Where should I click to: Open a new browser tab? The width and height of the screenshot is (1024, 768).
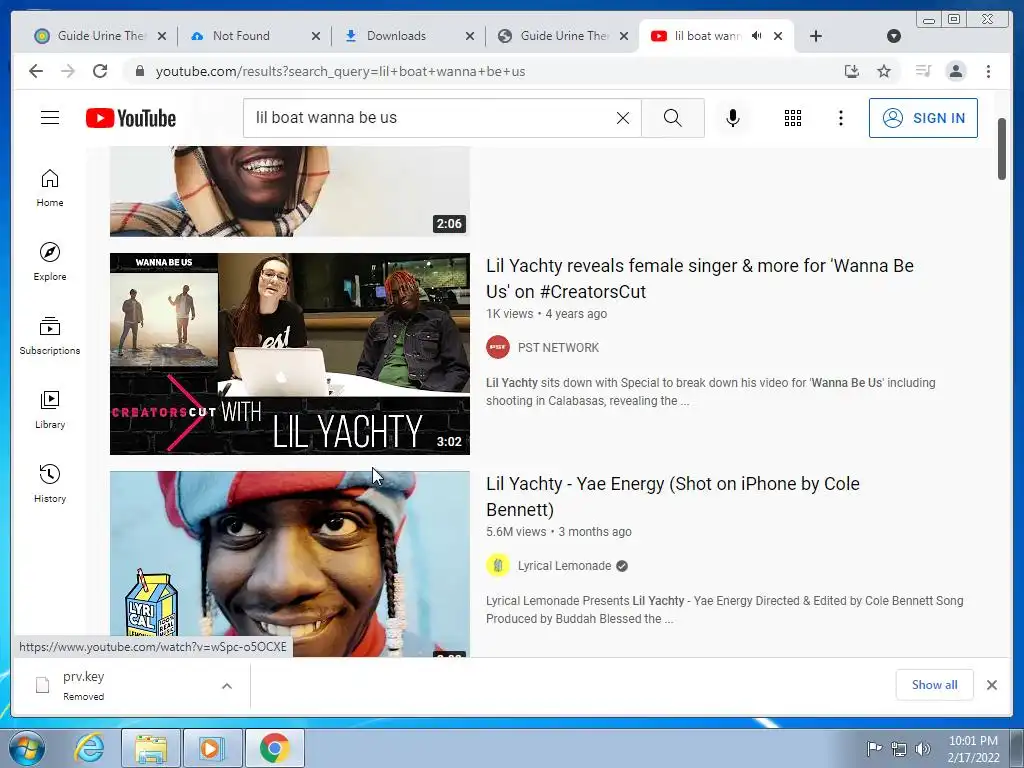click(816, 36)
